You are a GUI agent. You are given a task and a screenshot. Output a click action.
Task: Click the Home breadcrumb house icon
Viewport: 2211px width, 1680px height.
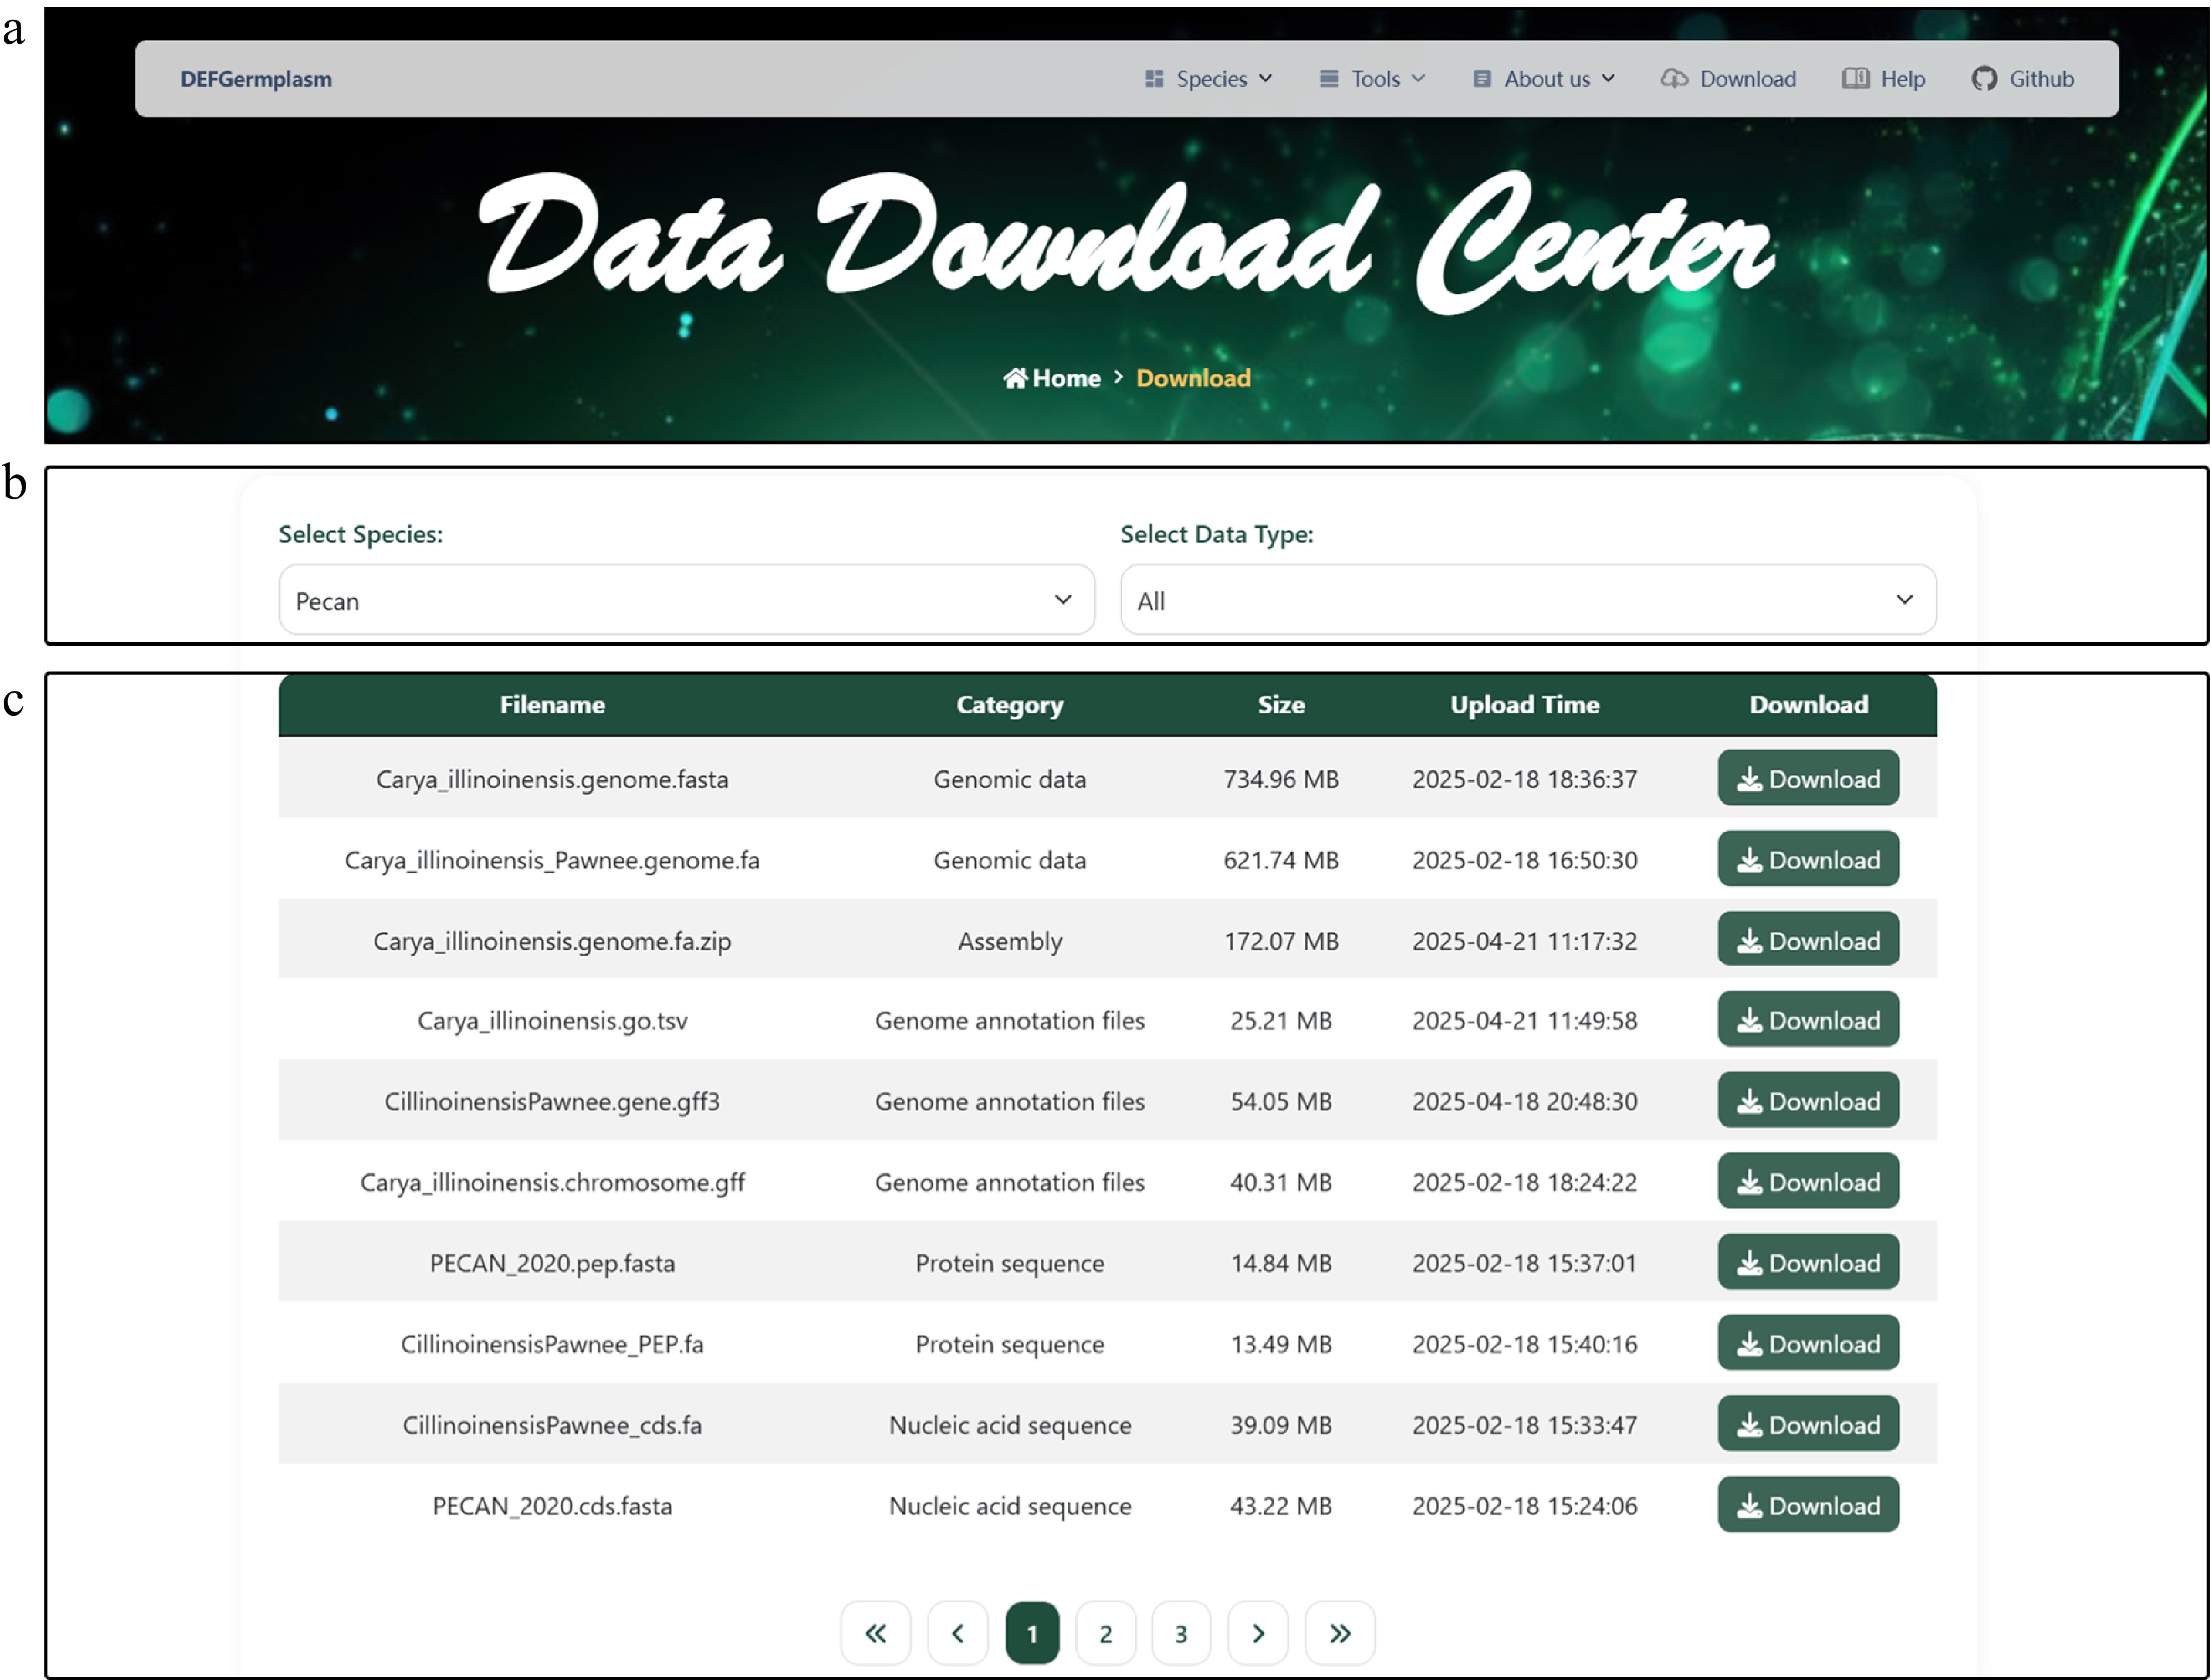[x=1015, y=378]
